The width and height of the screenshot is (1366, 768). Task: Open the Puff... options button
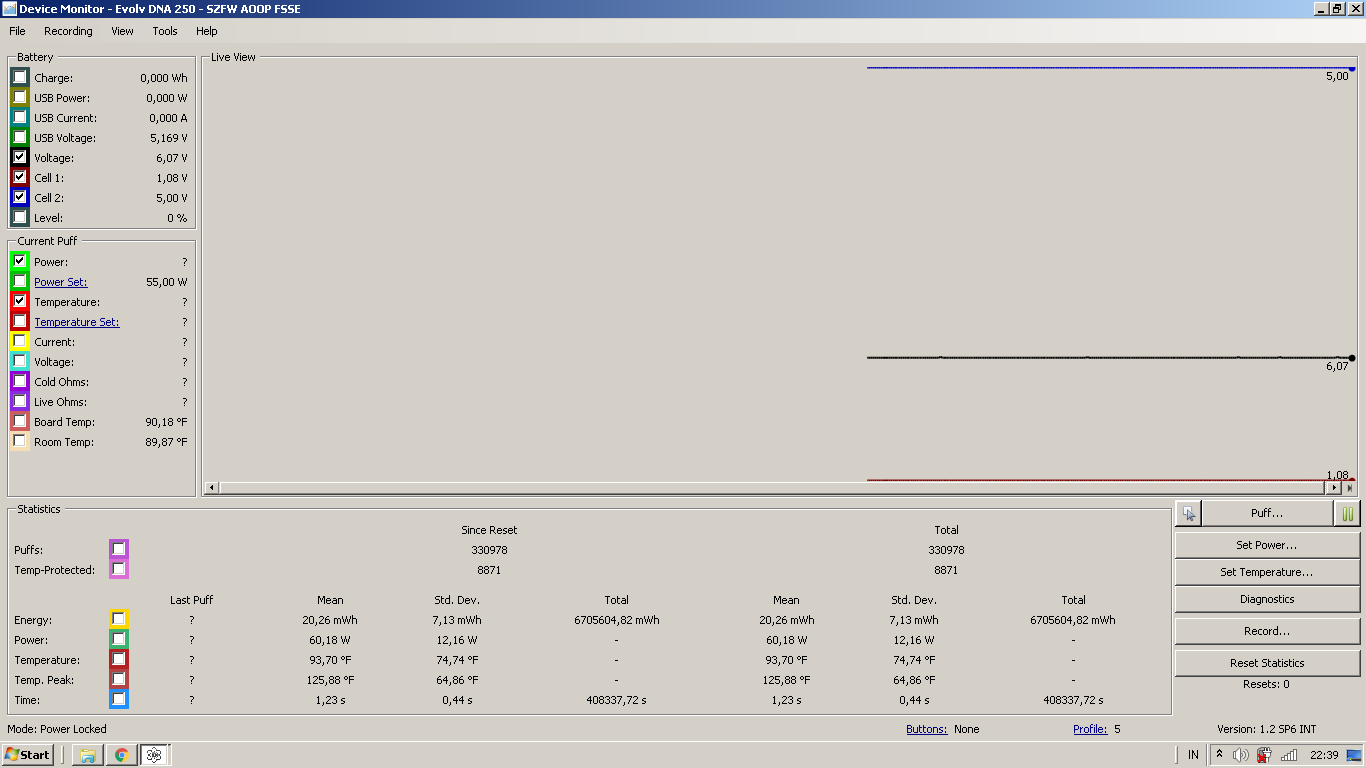pyautogui.click(x=1266, y=513)
